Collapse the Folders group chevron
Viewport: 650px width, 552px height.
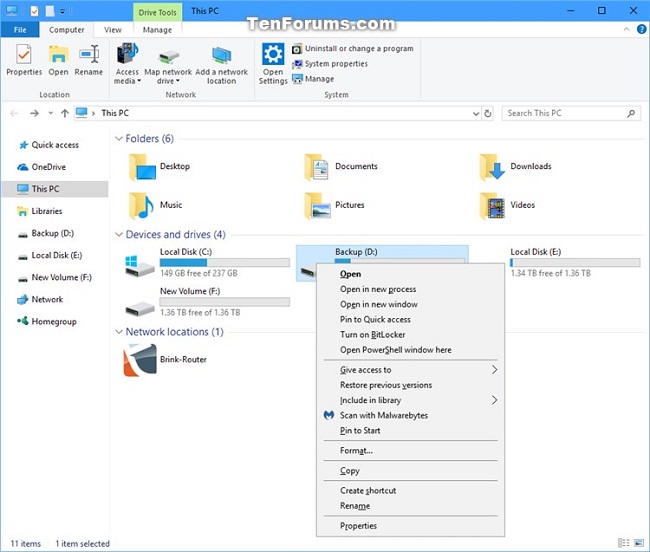pos(119,138)
